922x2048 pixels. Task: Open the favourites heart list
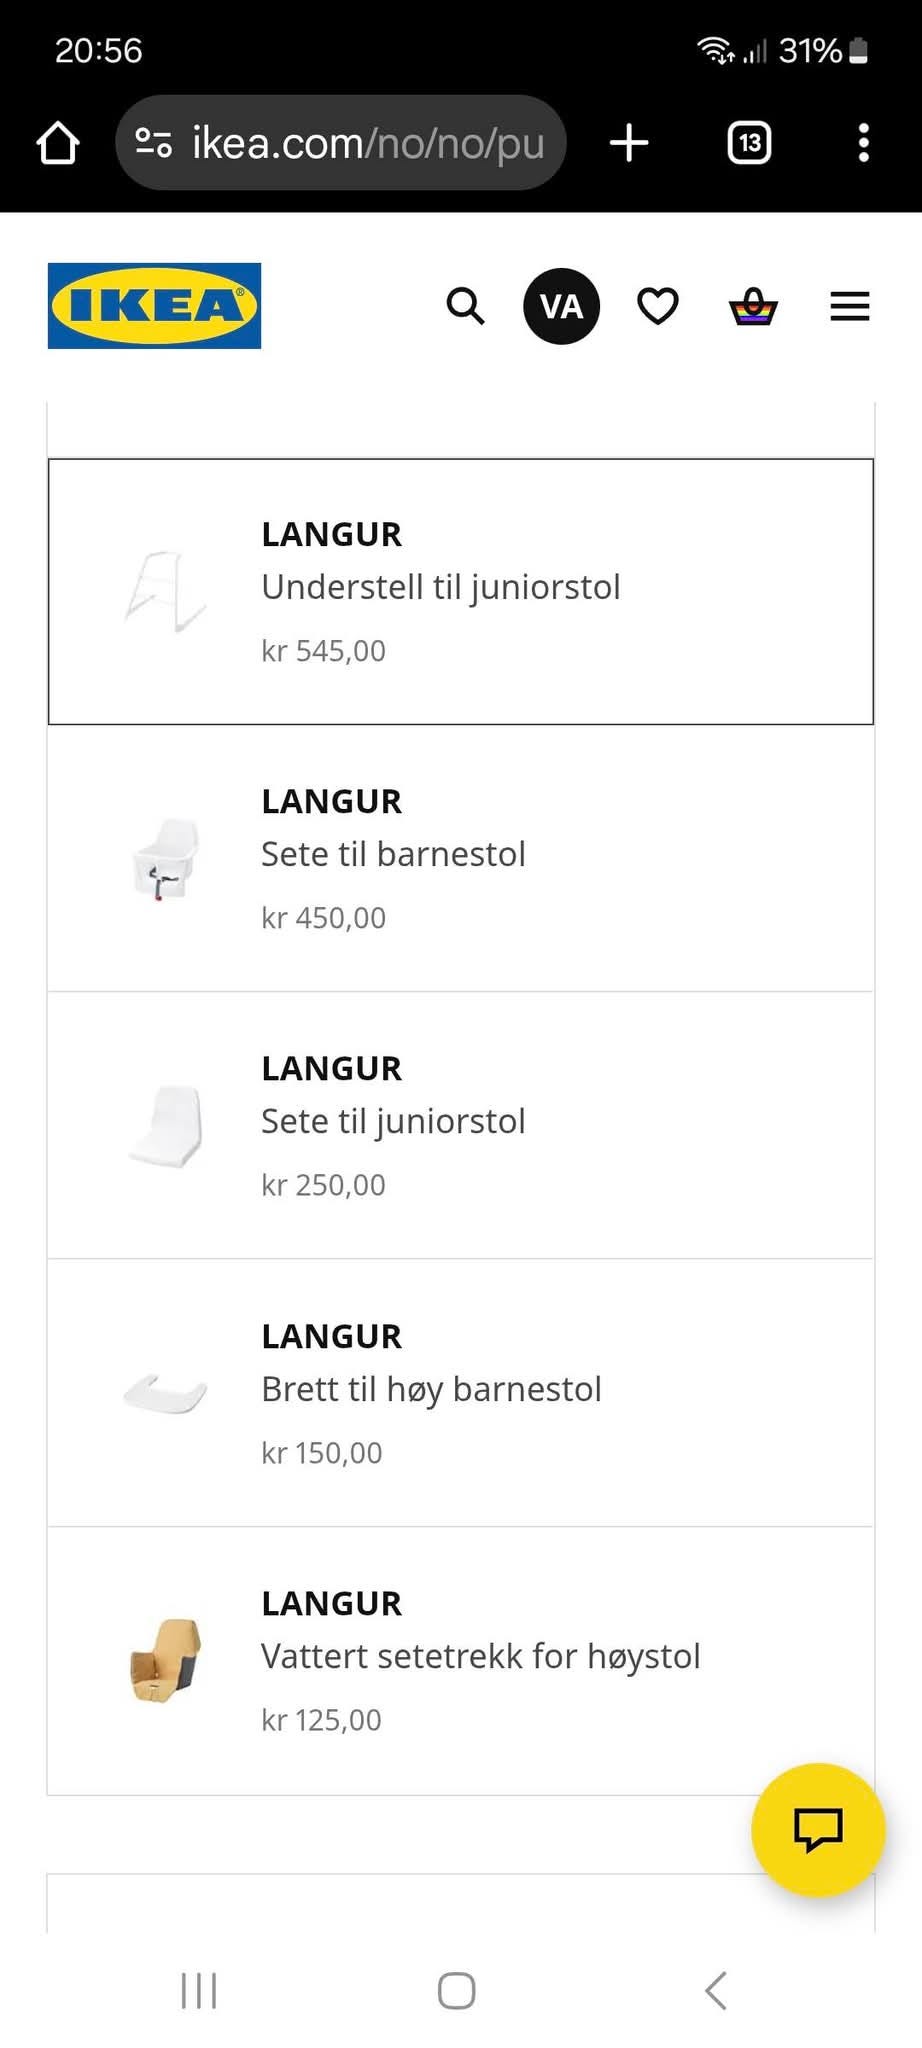pyautogui.click(x=658, y=306)
